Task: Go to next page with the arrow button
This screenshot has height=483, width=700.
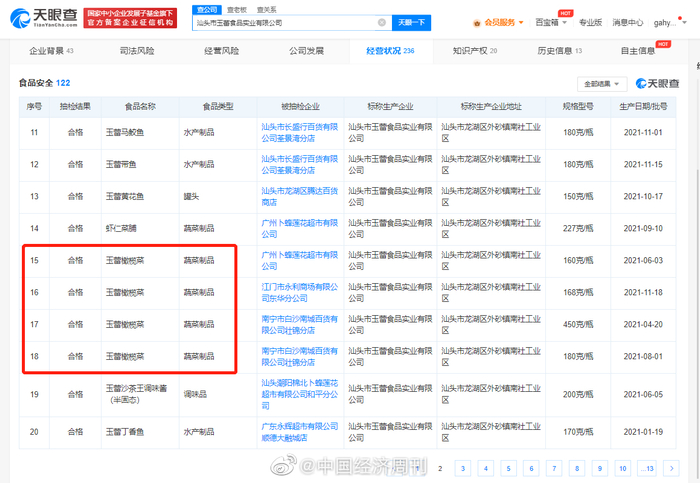Action: [x=671, y=468]
